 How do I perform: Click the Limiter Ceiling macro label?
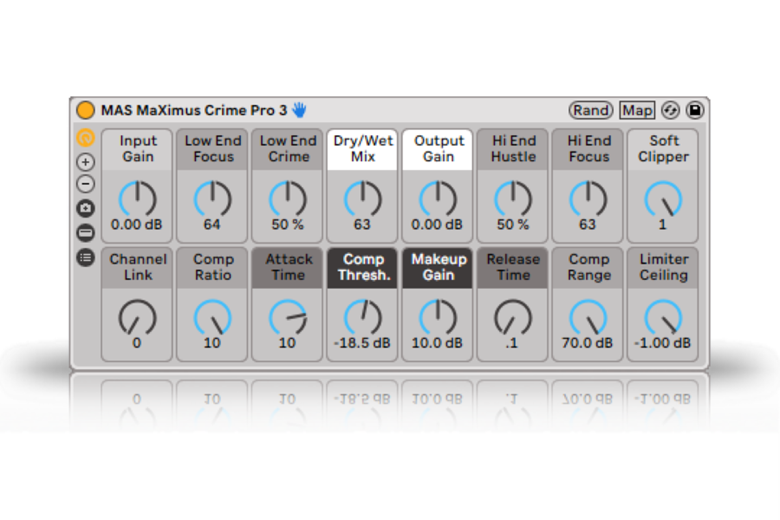tap(663, 268)
